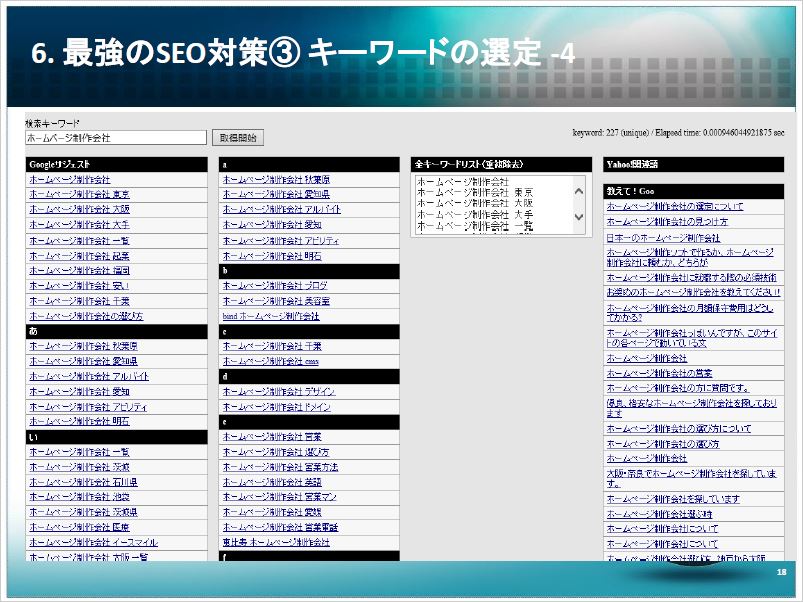The width and height of the screenshot is (803, 602).
Task: Open the 'ホームページ制作会社 東京' Googleサジェスト link
Action: (80, 195)
